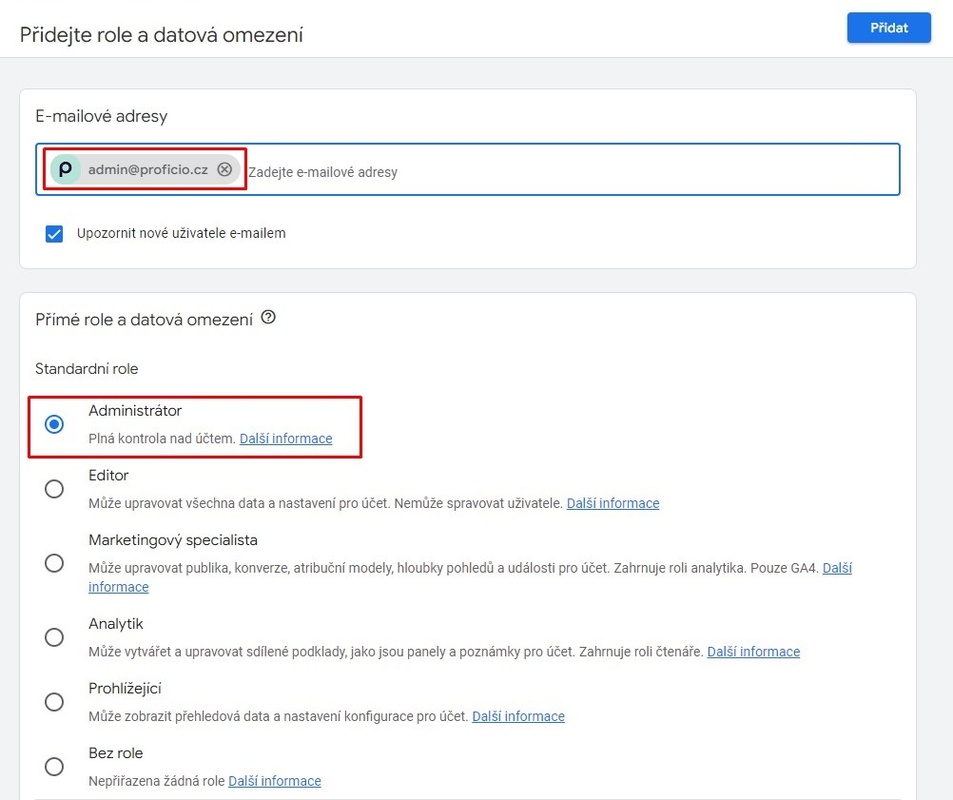Open Další informace link for Editor role
953x800 pixels.
tap(613, 503)
